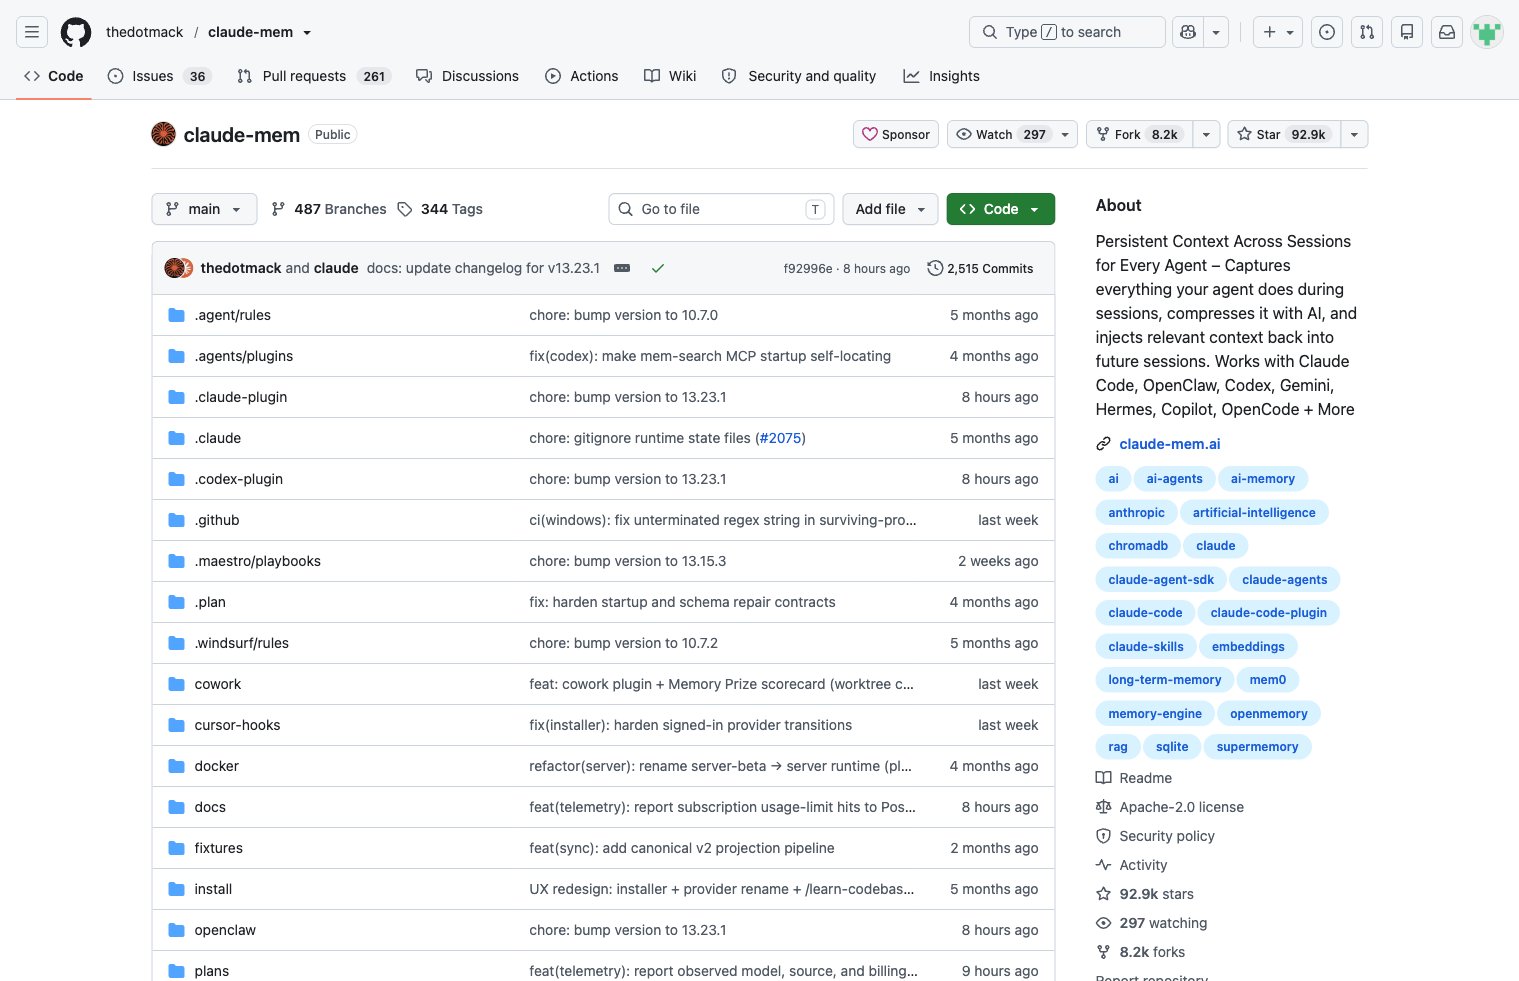Open the #2075 pull request link
1519x981 pixels.
click(x=781, y=438)
